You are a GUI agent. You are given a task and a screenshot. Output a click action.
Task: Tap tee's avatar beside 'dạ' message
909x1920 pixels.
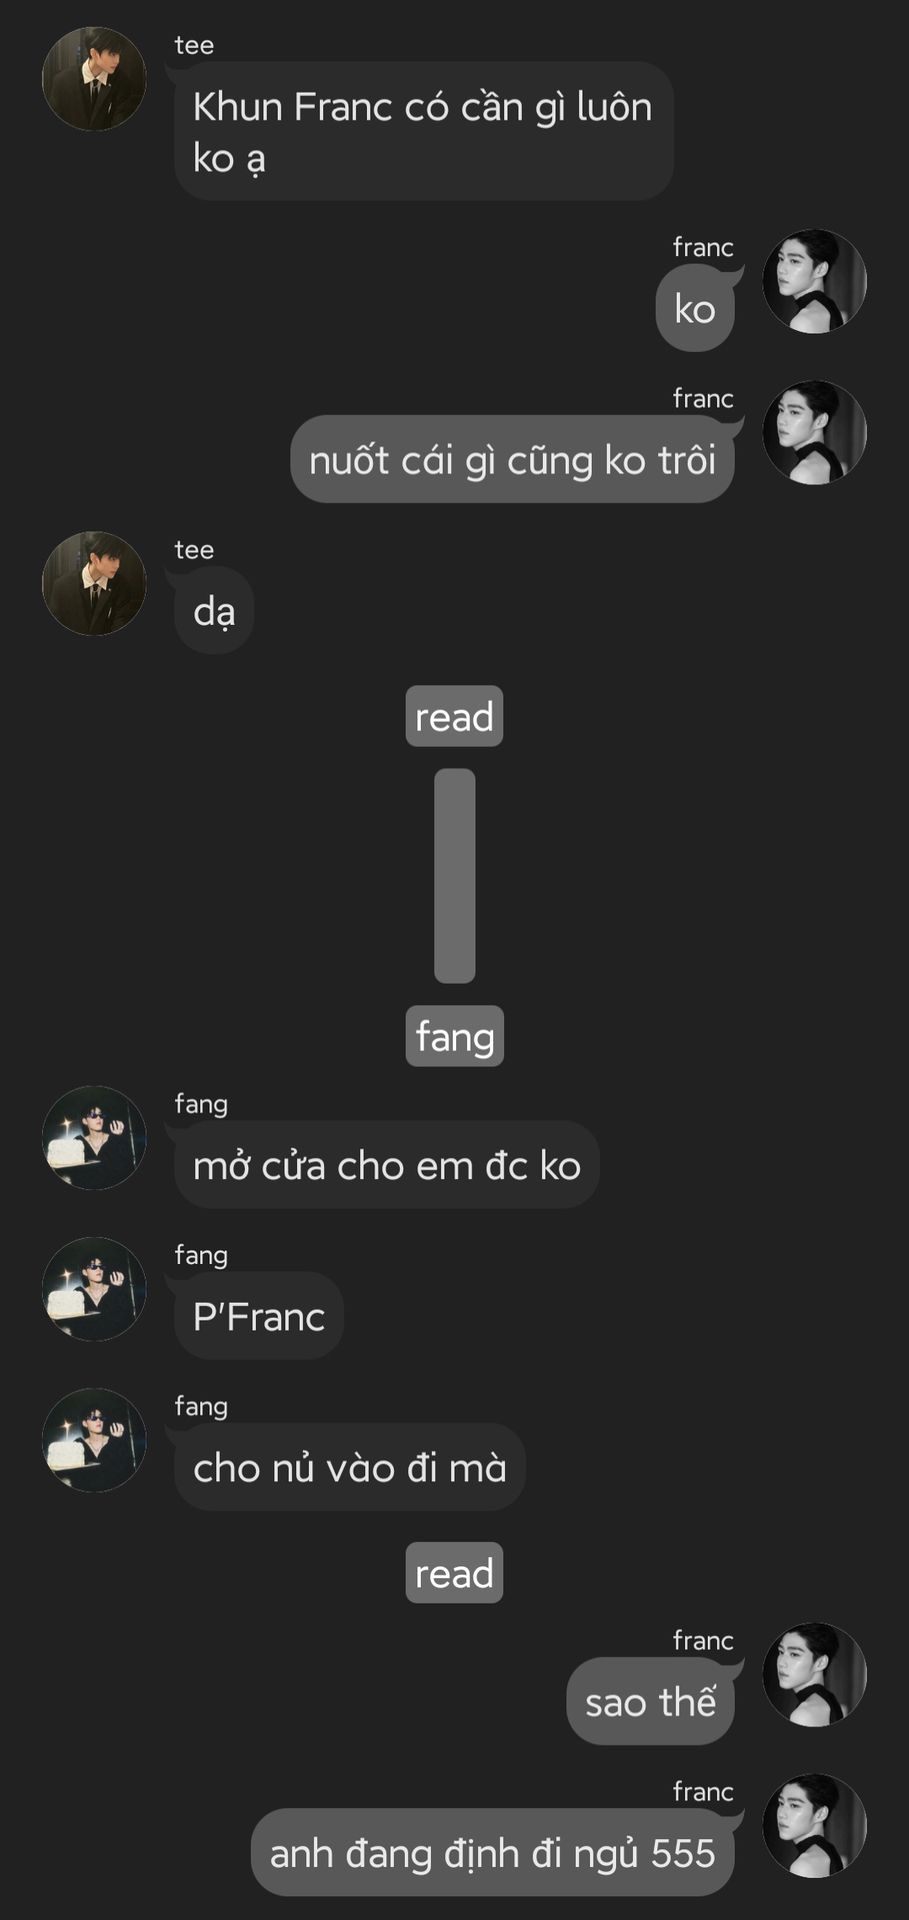(94, 583)
